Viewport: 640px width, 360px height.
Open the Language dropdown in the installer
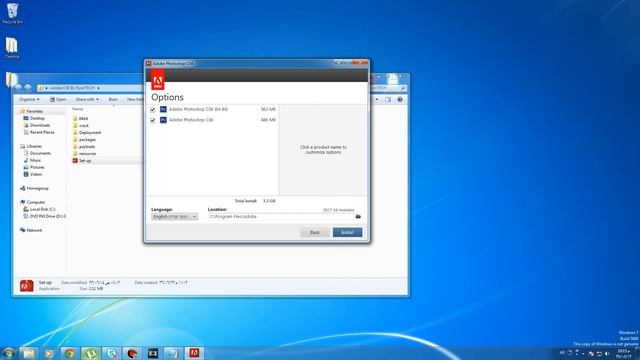coord(175,217)
